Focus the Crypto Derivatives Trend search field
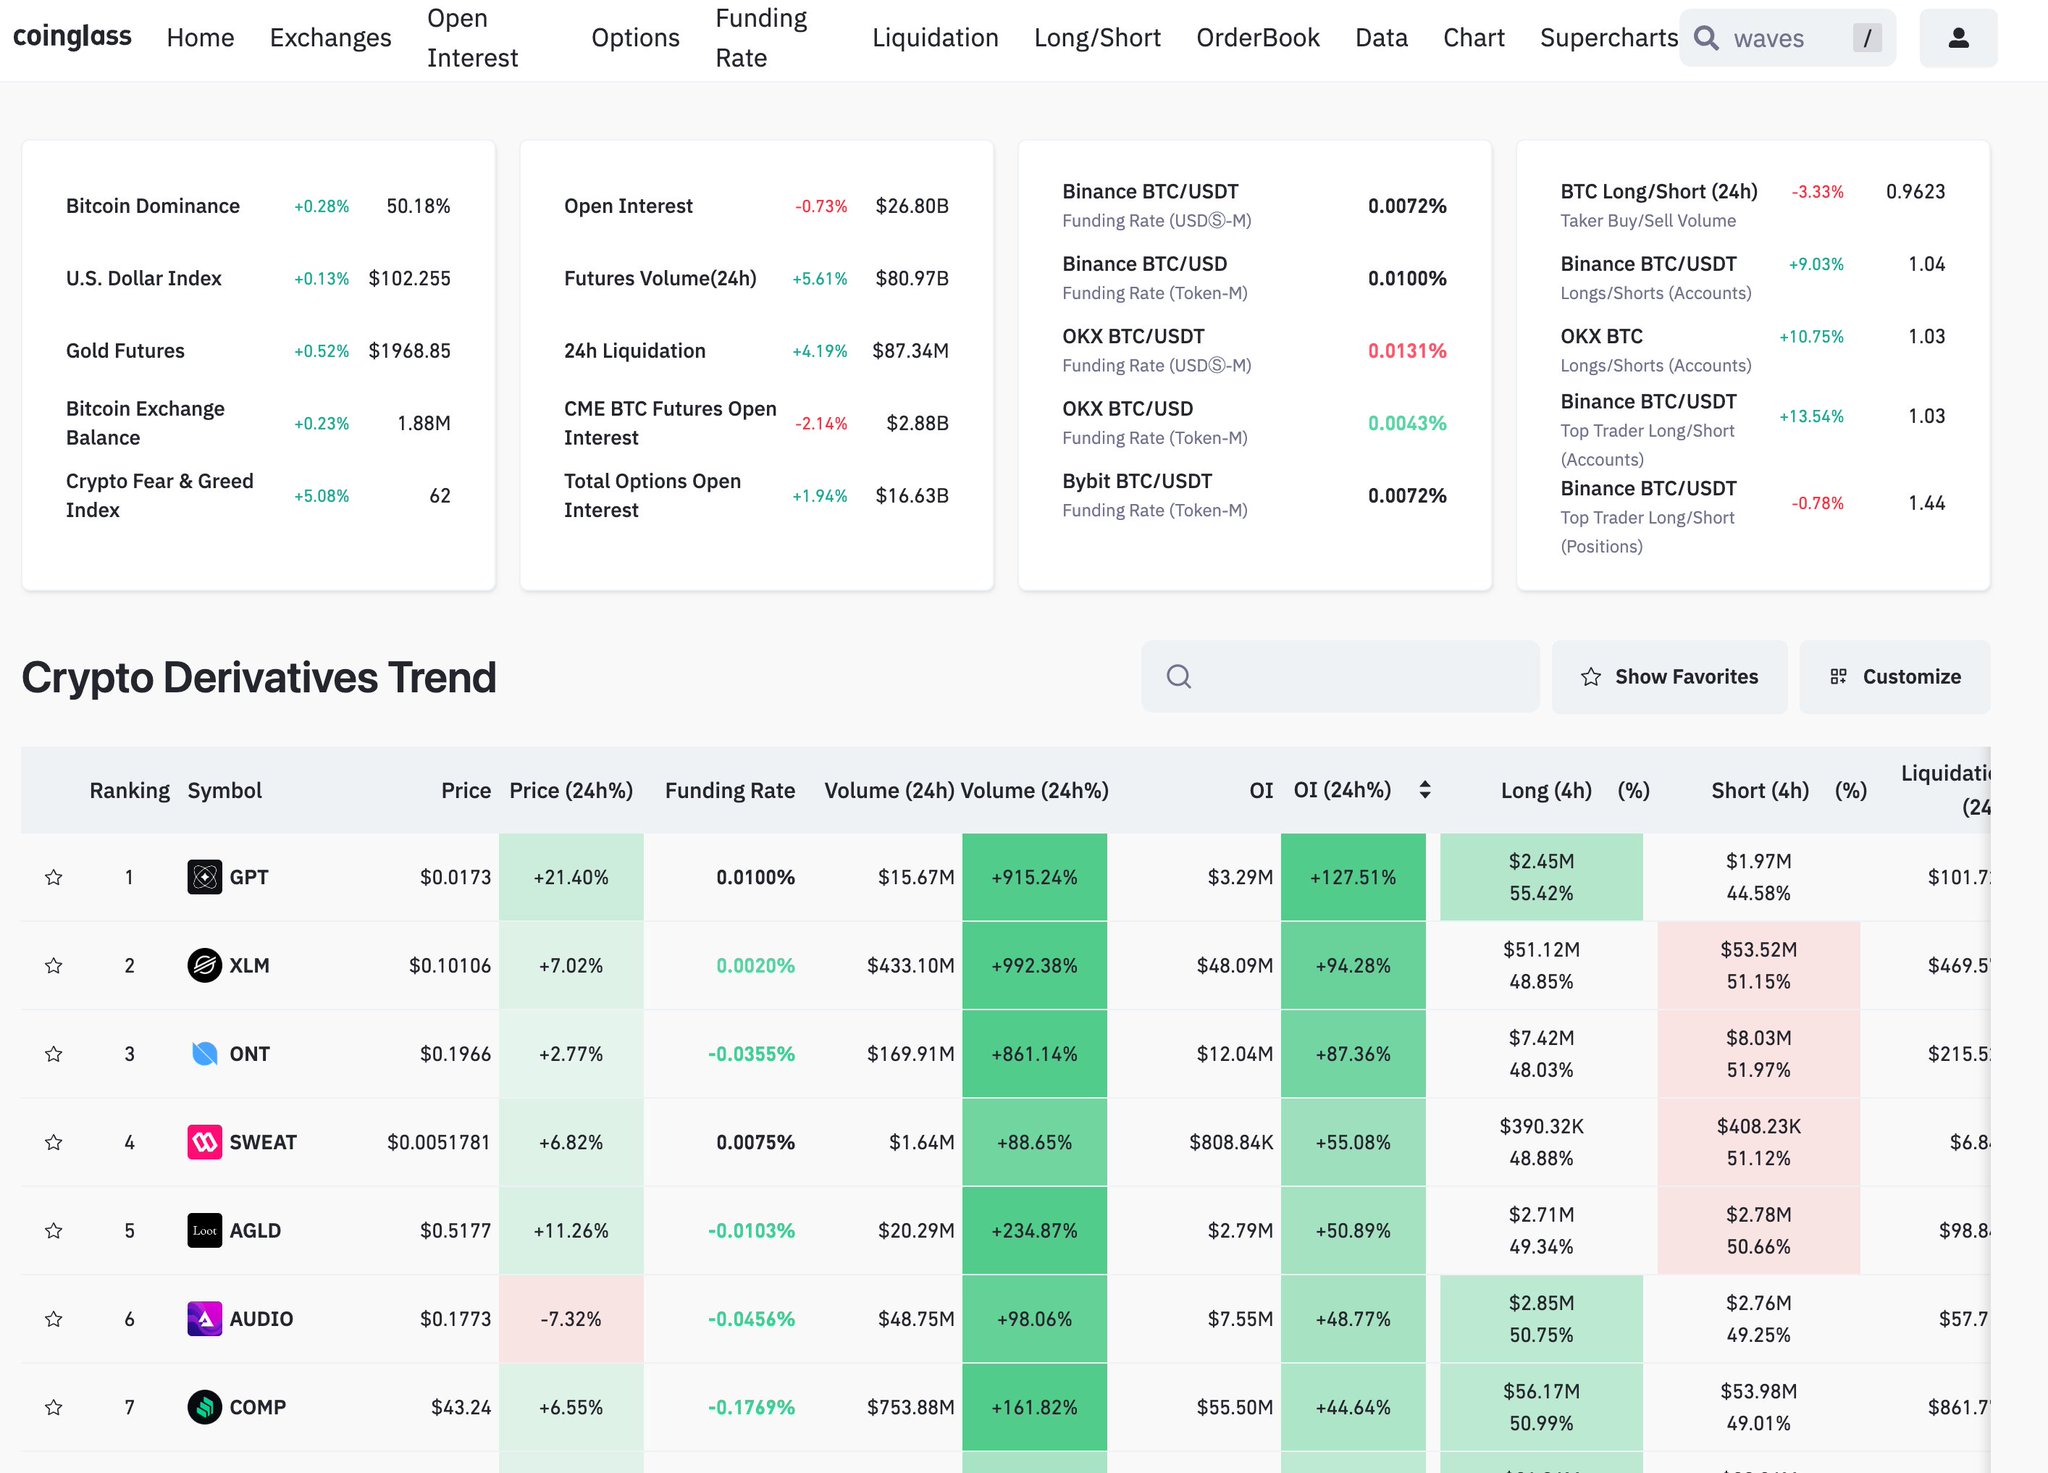Image resolution: width=2048 pixels, height=1473 pixels. coord(1340,677)
